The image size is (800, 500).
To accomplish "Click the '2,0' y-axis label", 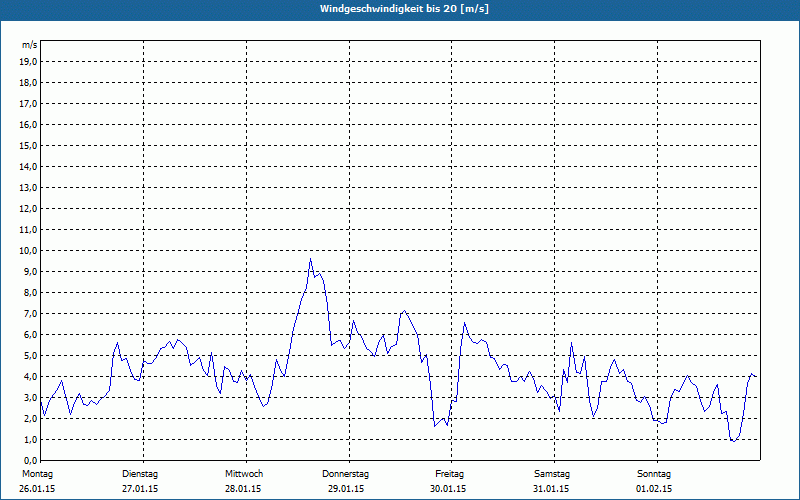I will point(30,418).
